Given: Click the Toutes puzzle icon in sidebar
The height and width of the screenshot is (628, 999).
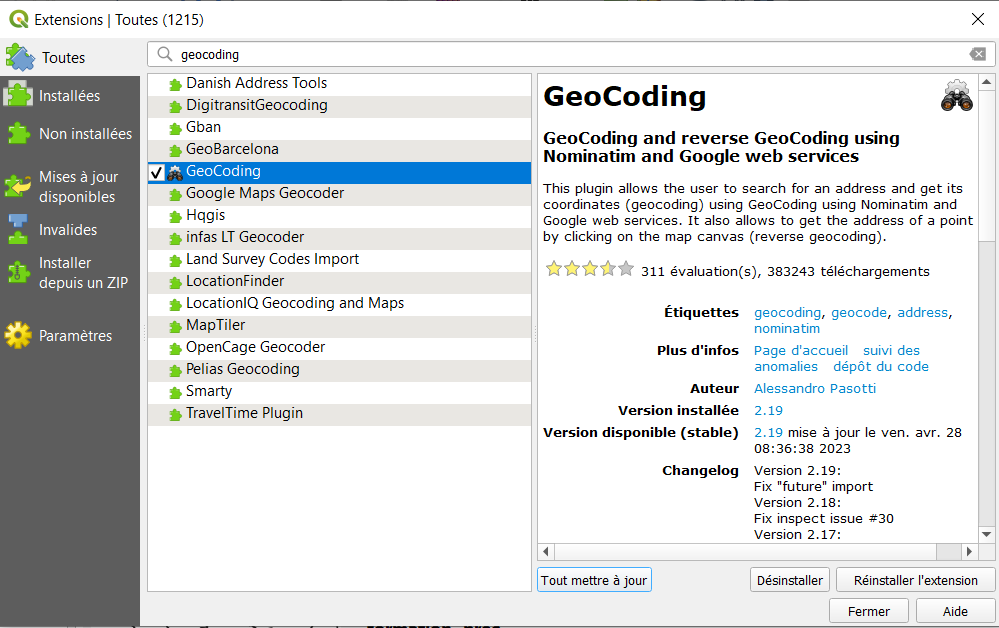Looking at the screenshot, I should (x=20, y=57).
